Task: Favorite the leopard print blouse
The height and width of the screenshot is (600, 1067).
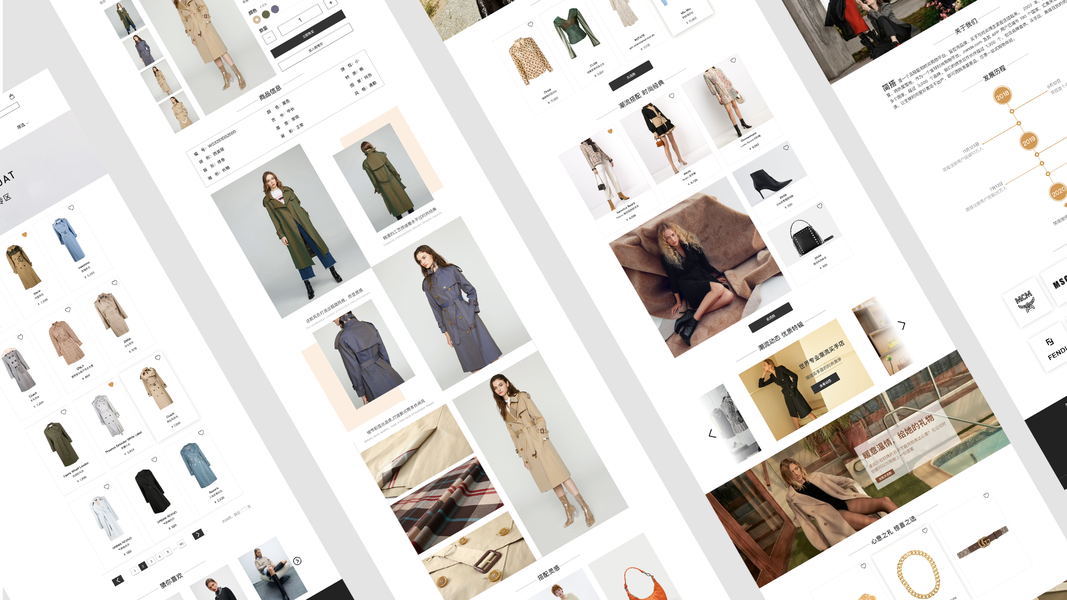Action: coord(530,24)
